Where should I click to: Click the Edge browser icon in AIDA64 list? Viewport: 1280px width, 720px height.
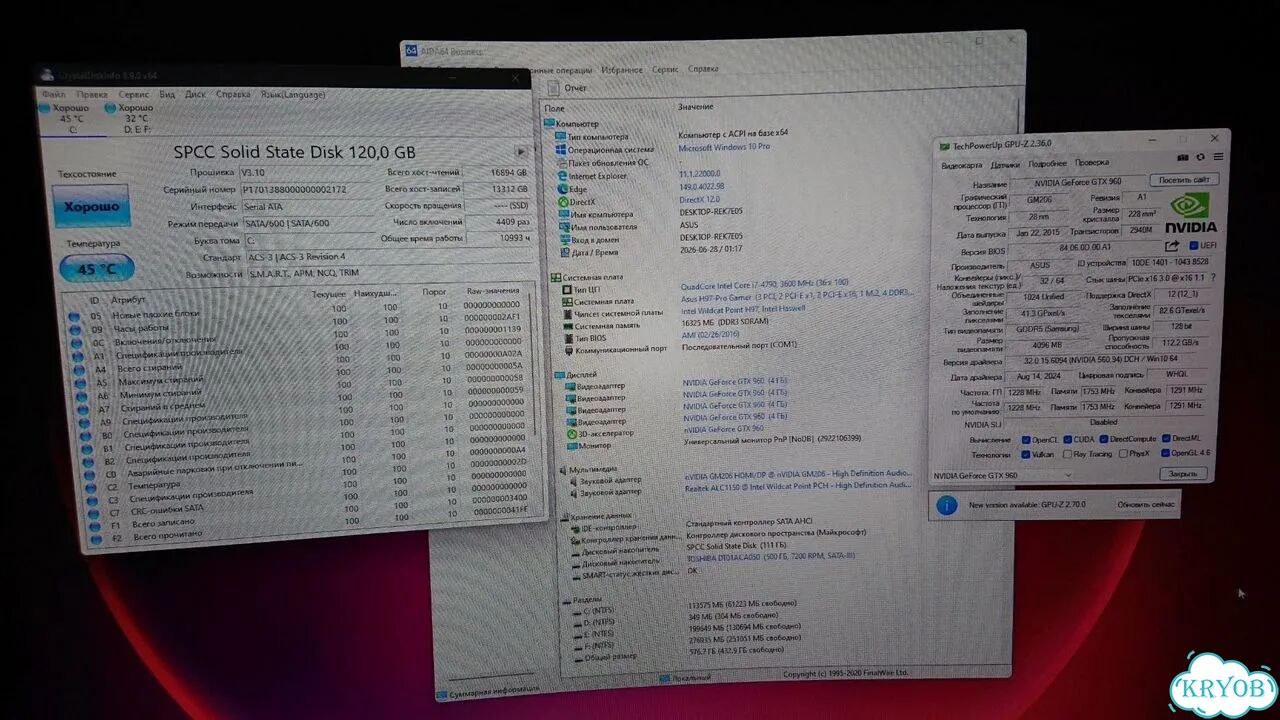pos(562,189)
